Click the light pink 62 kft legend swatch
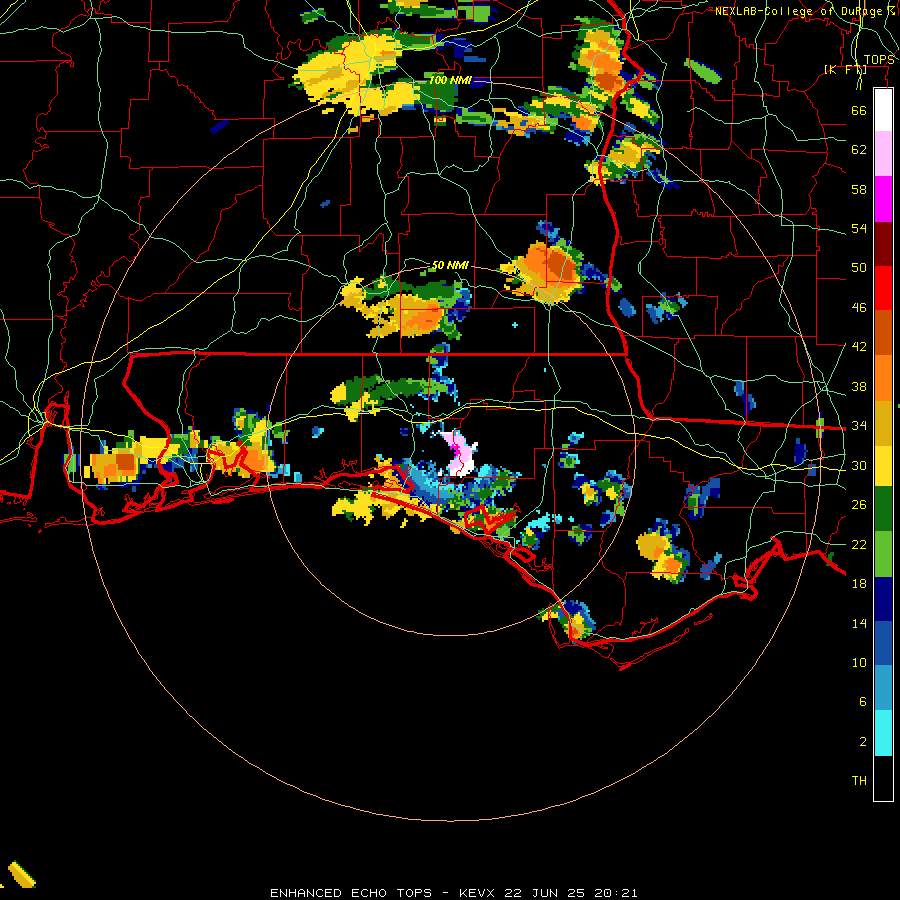 click(883, 153)
